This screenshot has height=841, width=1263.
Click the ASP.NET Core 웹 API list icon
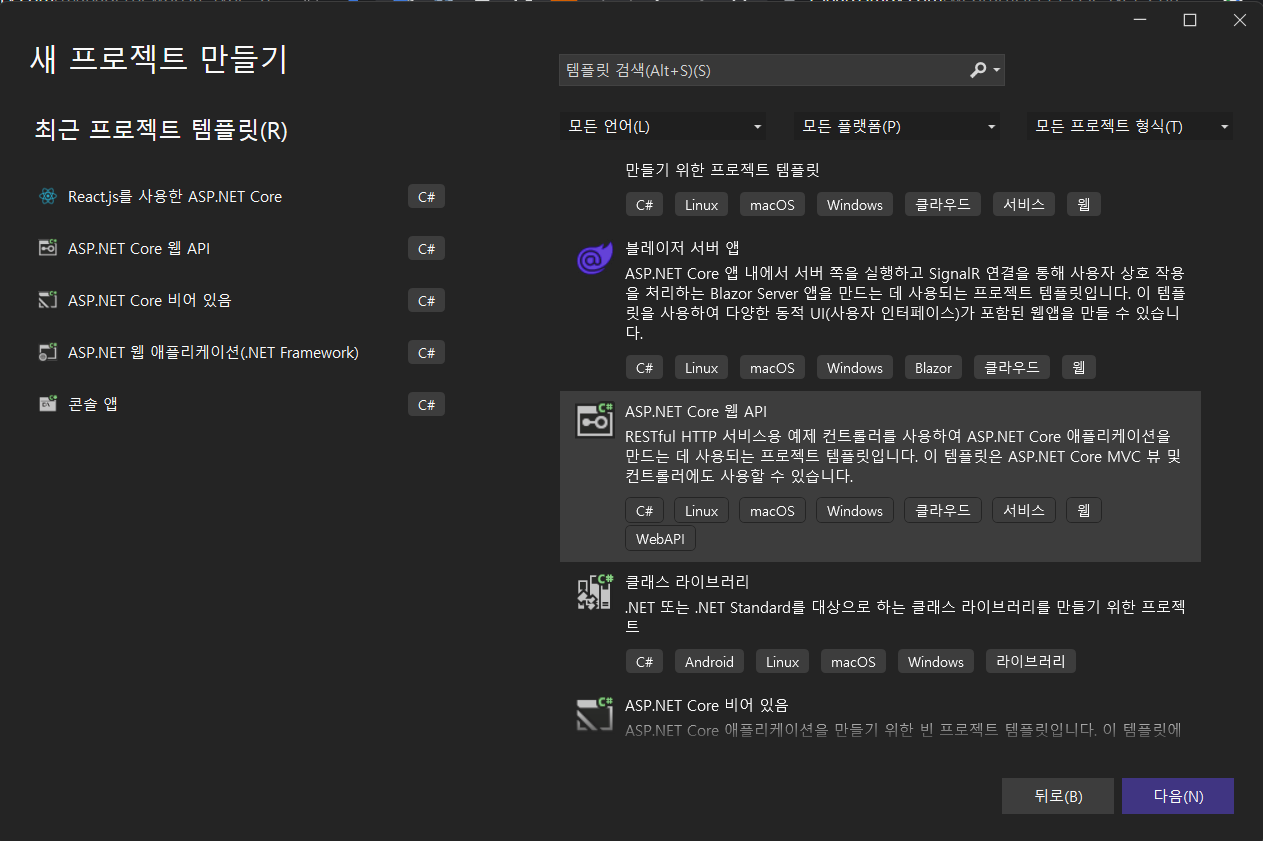click(594, 420)
